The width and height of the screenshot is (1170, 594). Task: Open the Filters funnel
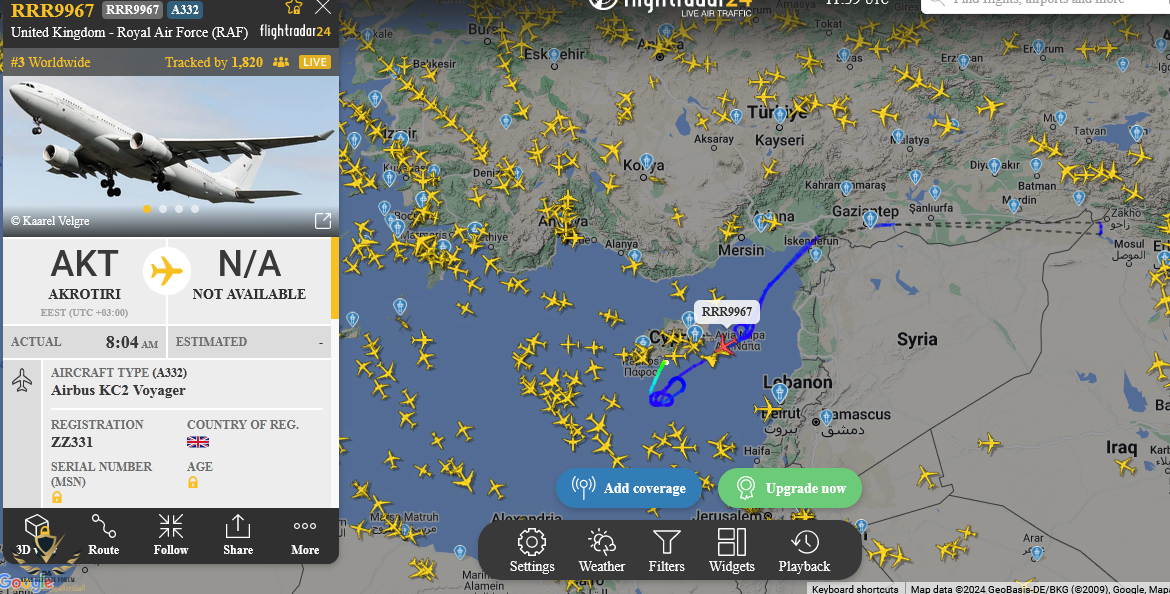(666, 551)
